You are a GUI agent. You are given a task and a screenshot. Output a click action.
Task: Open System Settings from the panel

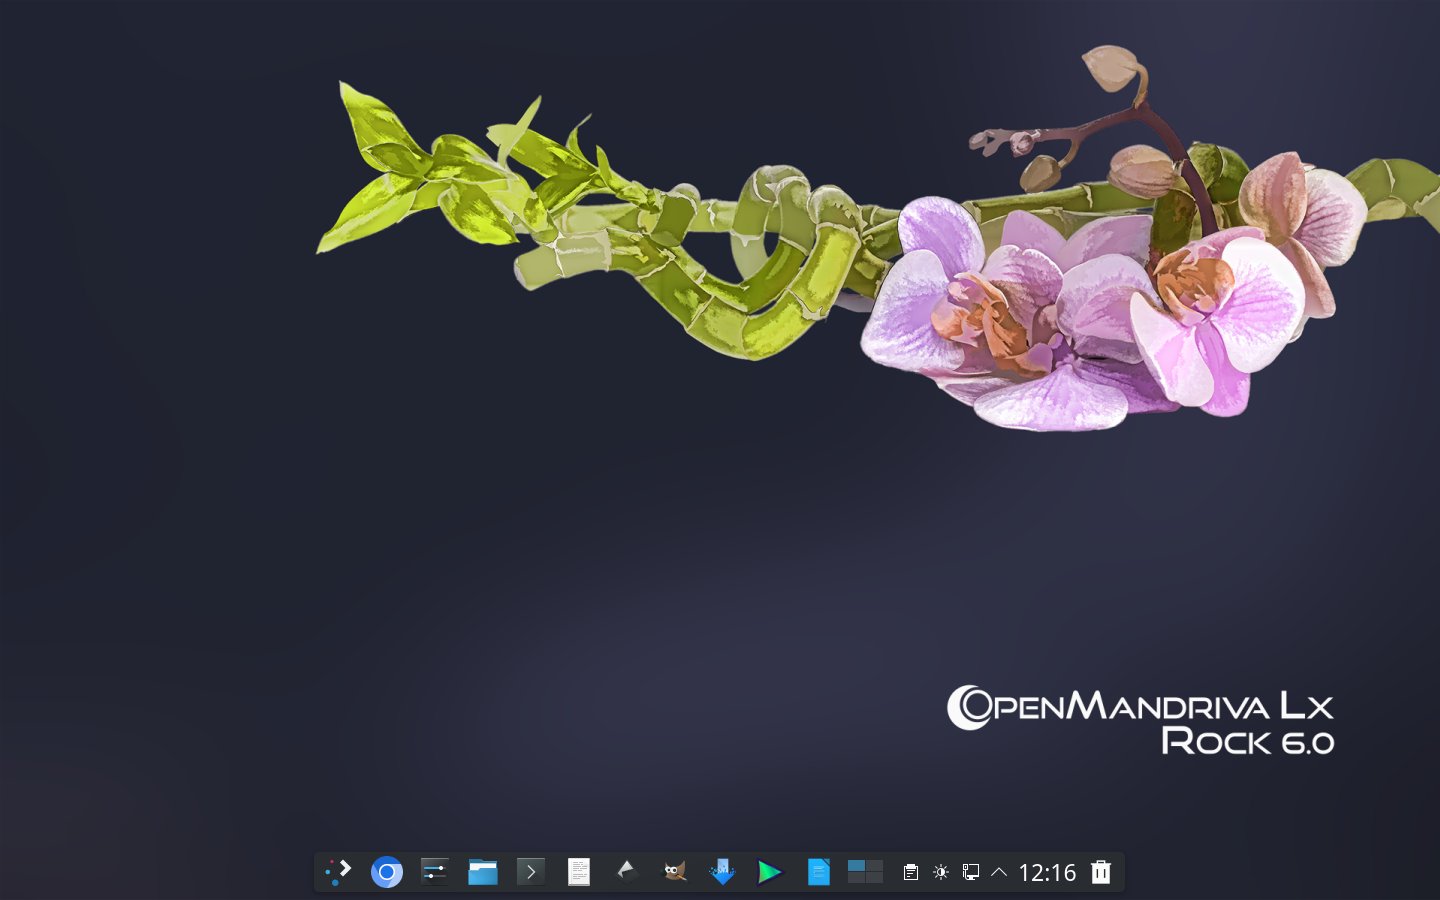point(434,872)
